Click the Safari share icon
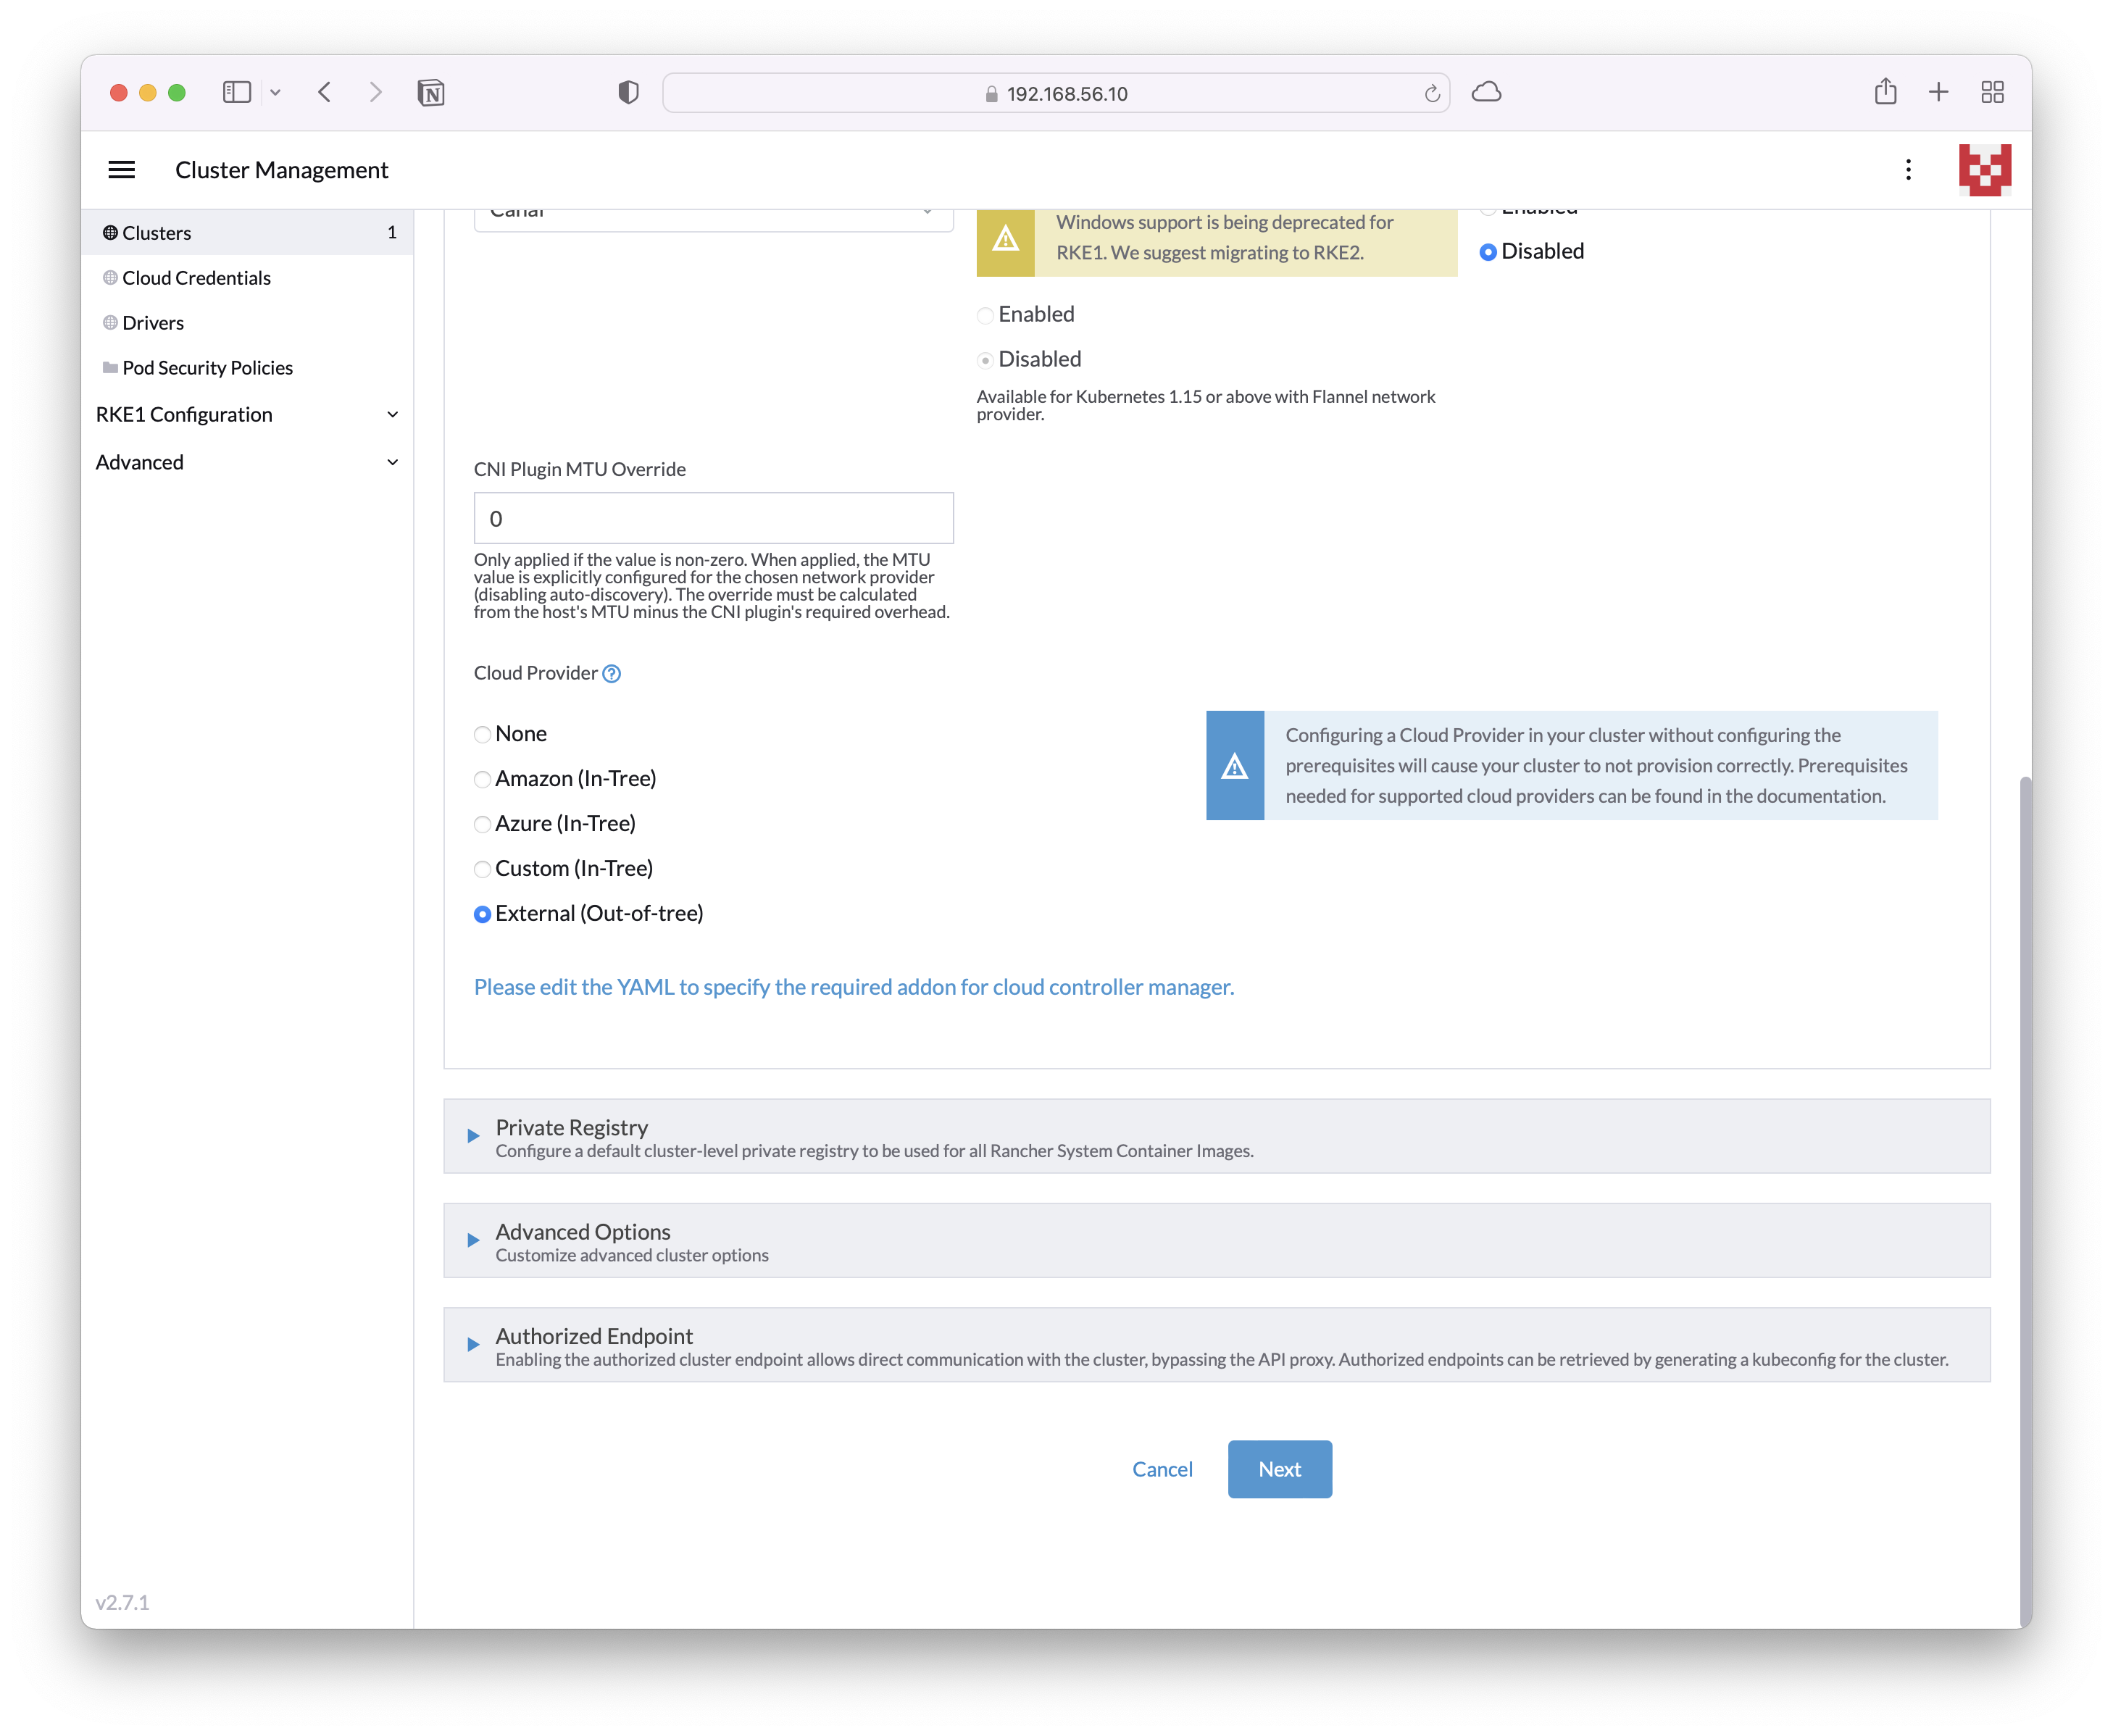This screenshot has width=2113, height=1736. click(1885, 92)
